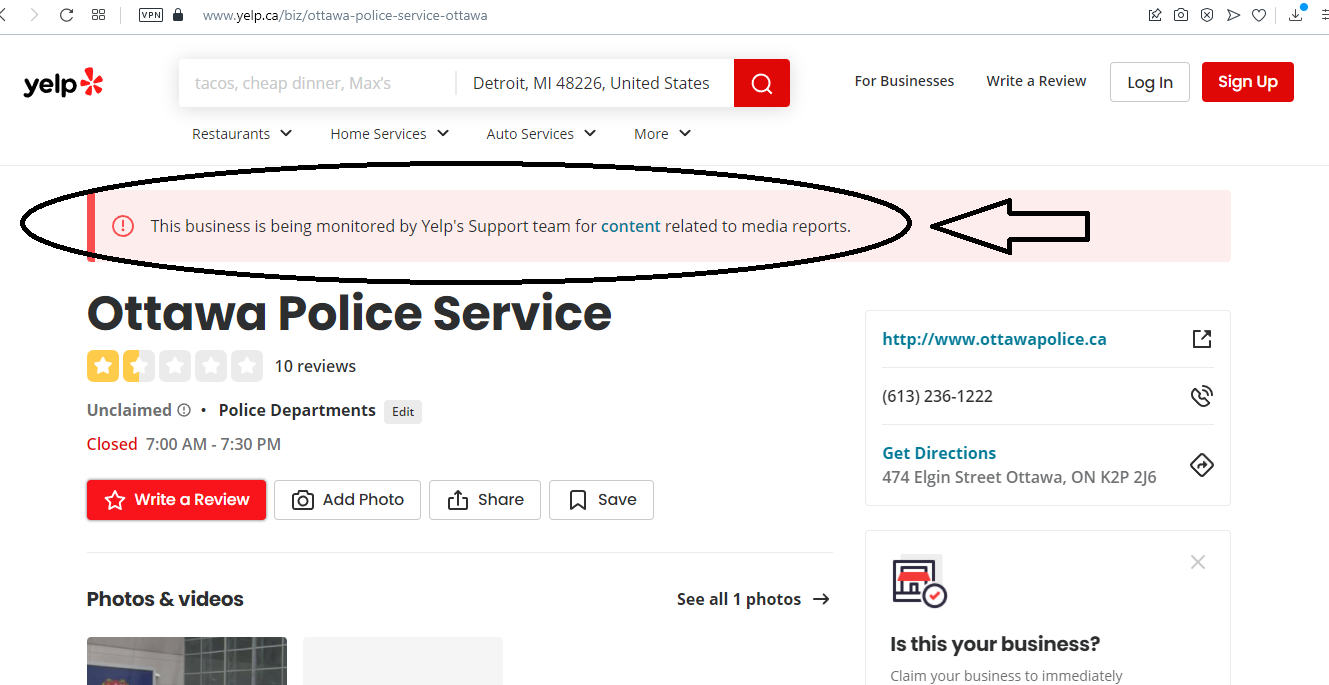This screenshot has height=685, width=1329.
Task: Click the storefront claim business icon
Action: [919, 581]
